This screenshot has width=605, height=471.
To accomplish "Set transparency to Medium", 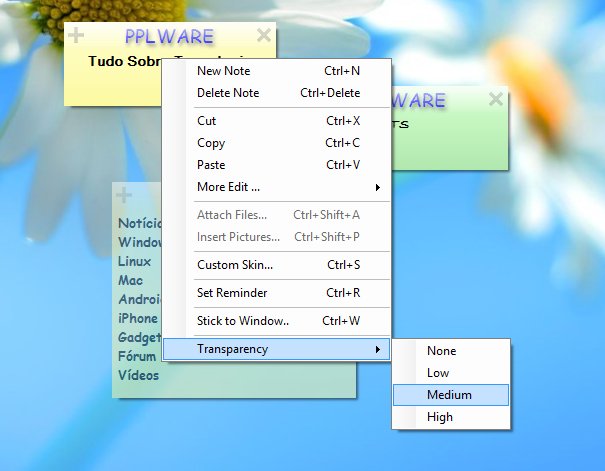I will (x=449, y=395).
